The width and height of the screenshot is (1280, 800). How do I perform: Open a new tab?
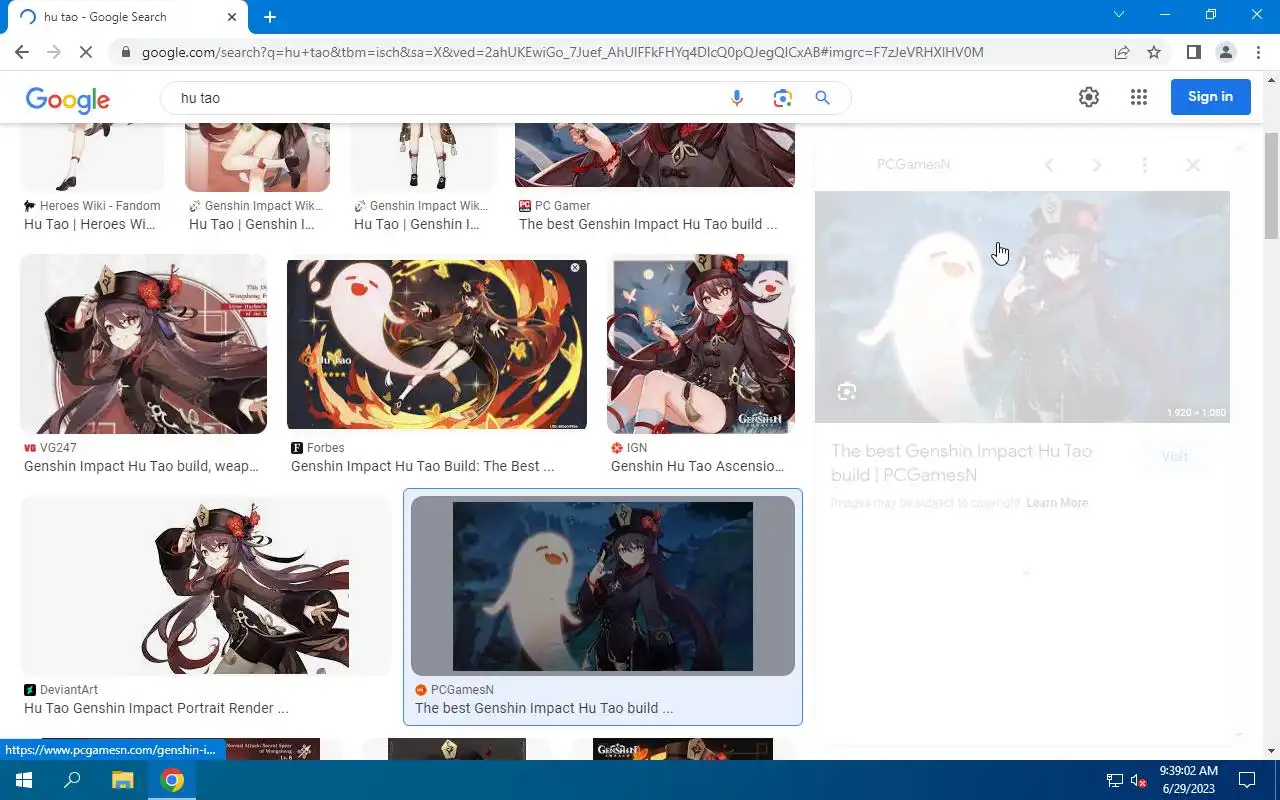270,17
